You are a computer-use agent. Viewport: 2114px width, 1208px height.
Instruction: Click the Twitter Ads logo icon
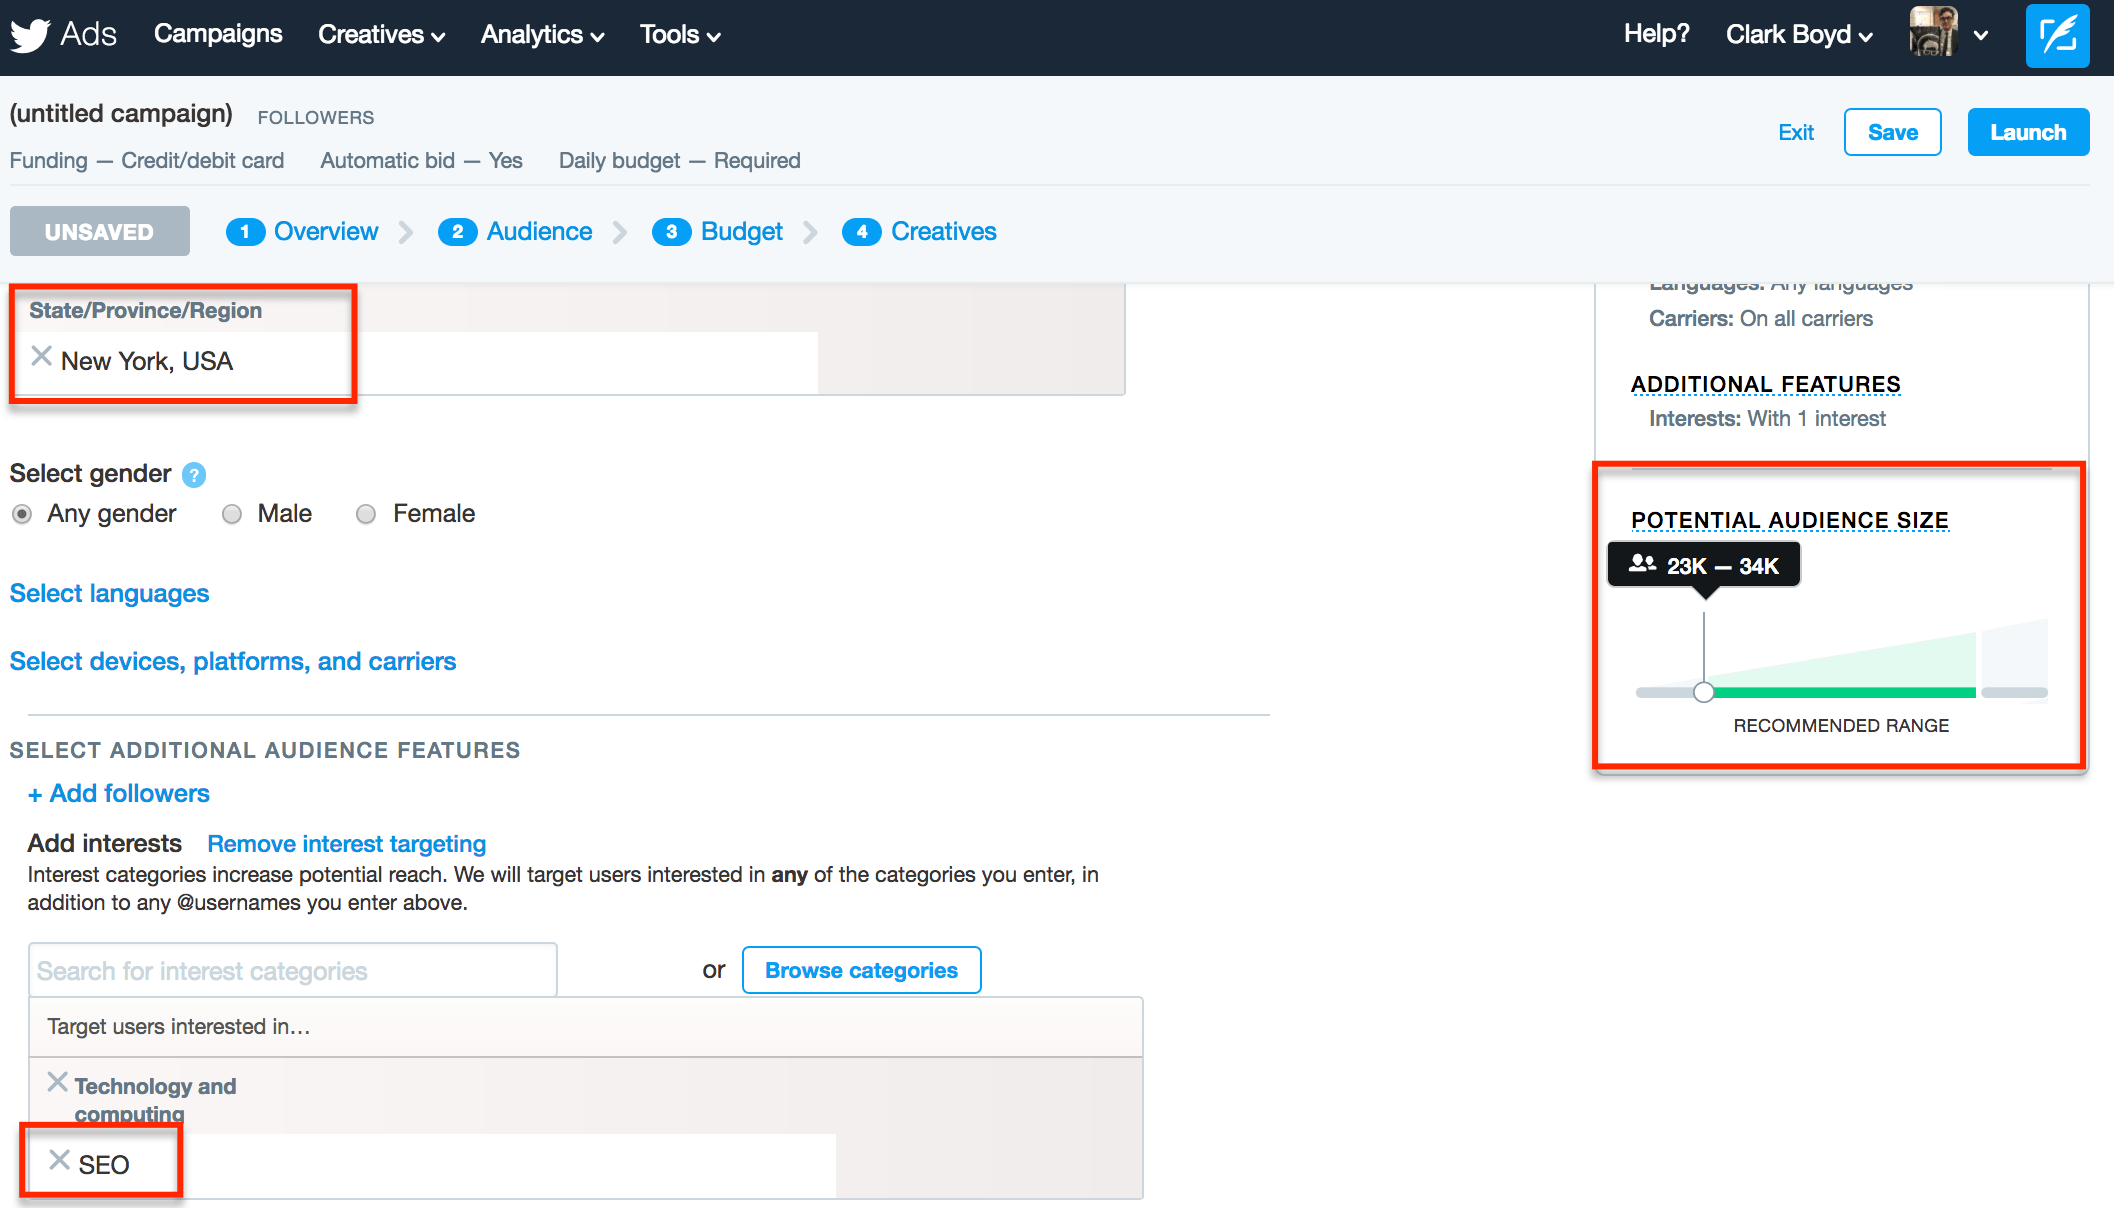(x=29, y=33)
